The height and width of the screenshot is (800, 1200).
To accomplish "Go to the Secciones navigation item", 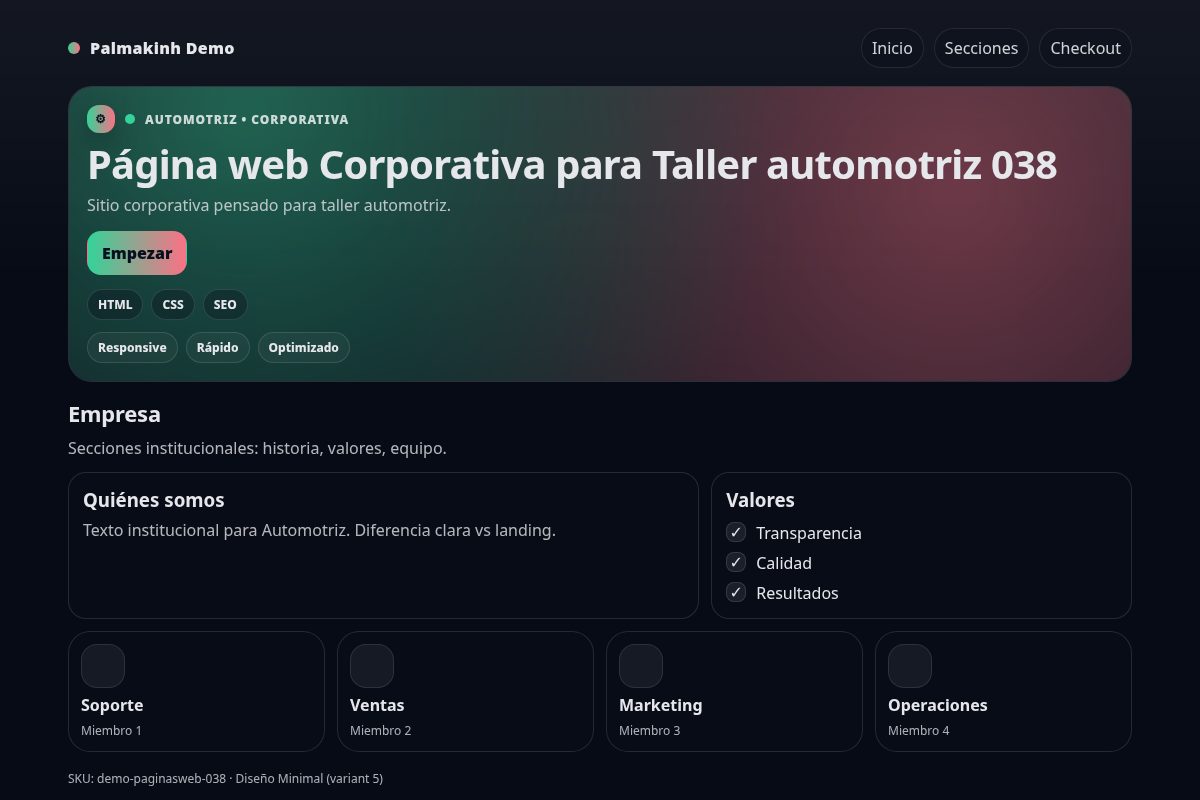I will [981, 48].
